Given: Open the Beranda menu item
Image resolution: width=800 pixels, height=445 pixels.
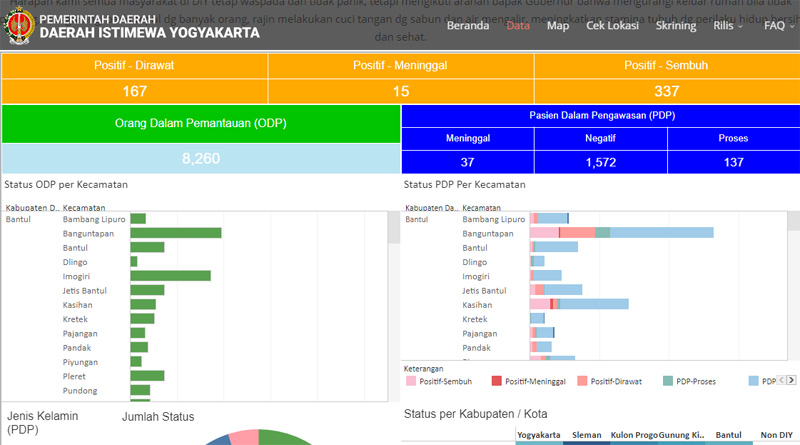Looking at the screenshot, I should coord(467,26).
